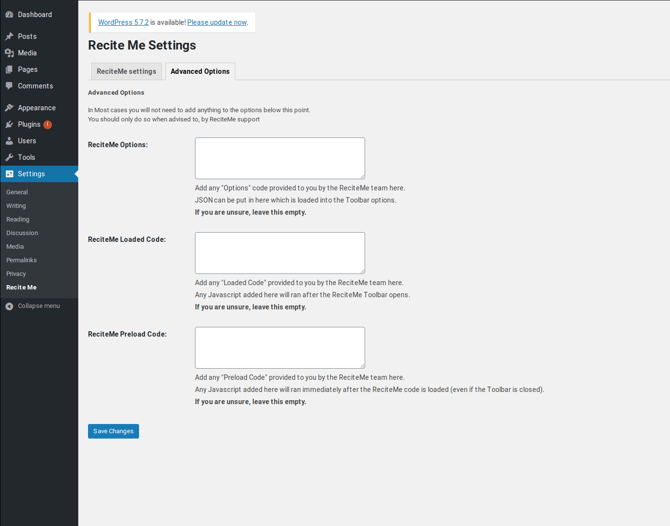This screenshot has height=526, width=670.
Task: Focus the ReciteMe Options textarea
Action: (280, 158)
